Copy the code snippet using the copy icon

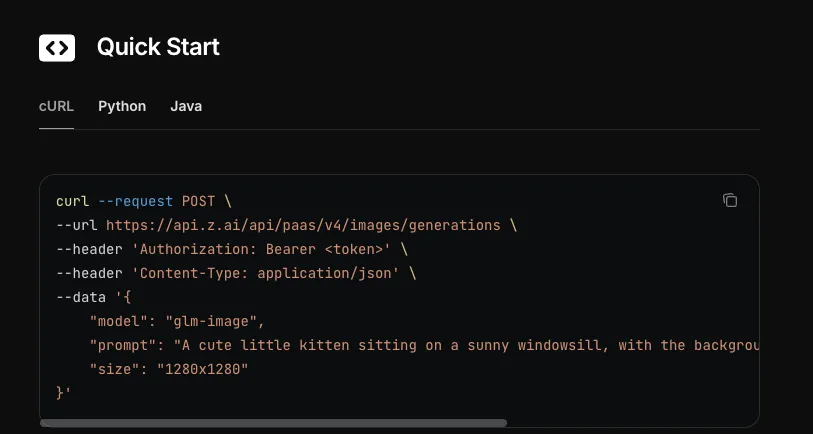(730, 200)
